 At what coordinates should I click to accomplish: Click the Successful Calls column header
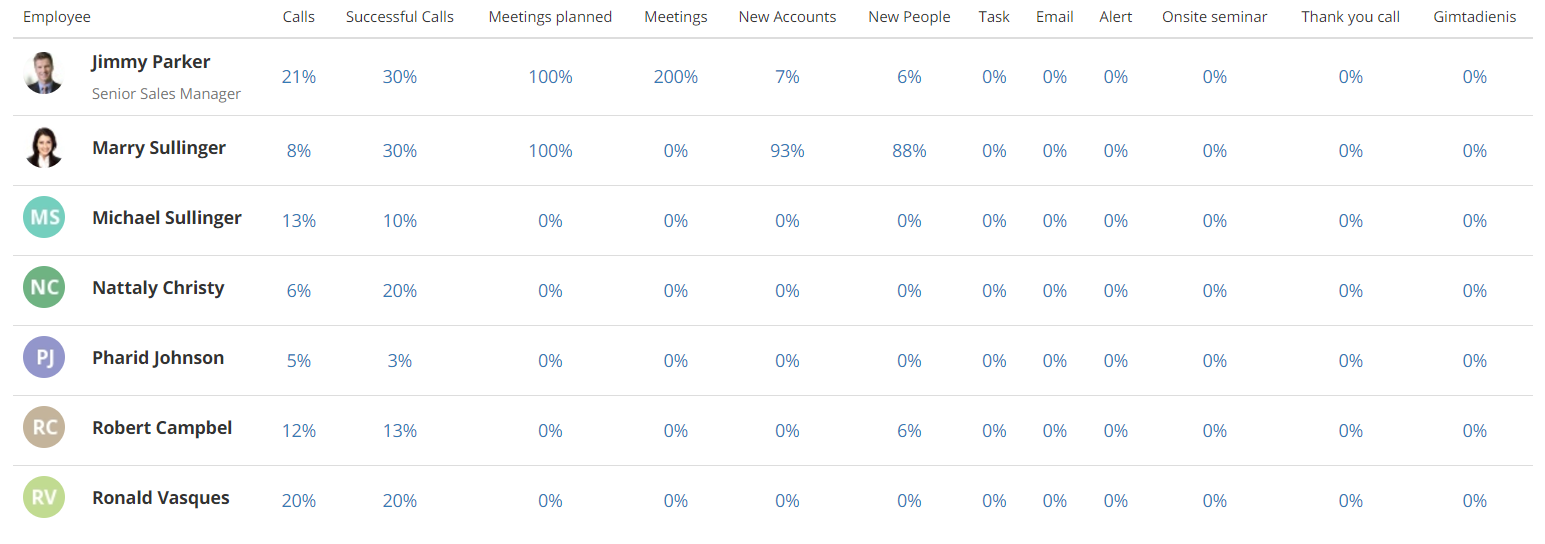pyautogui.click(x=400, y=17)
